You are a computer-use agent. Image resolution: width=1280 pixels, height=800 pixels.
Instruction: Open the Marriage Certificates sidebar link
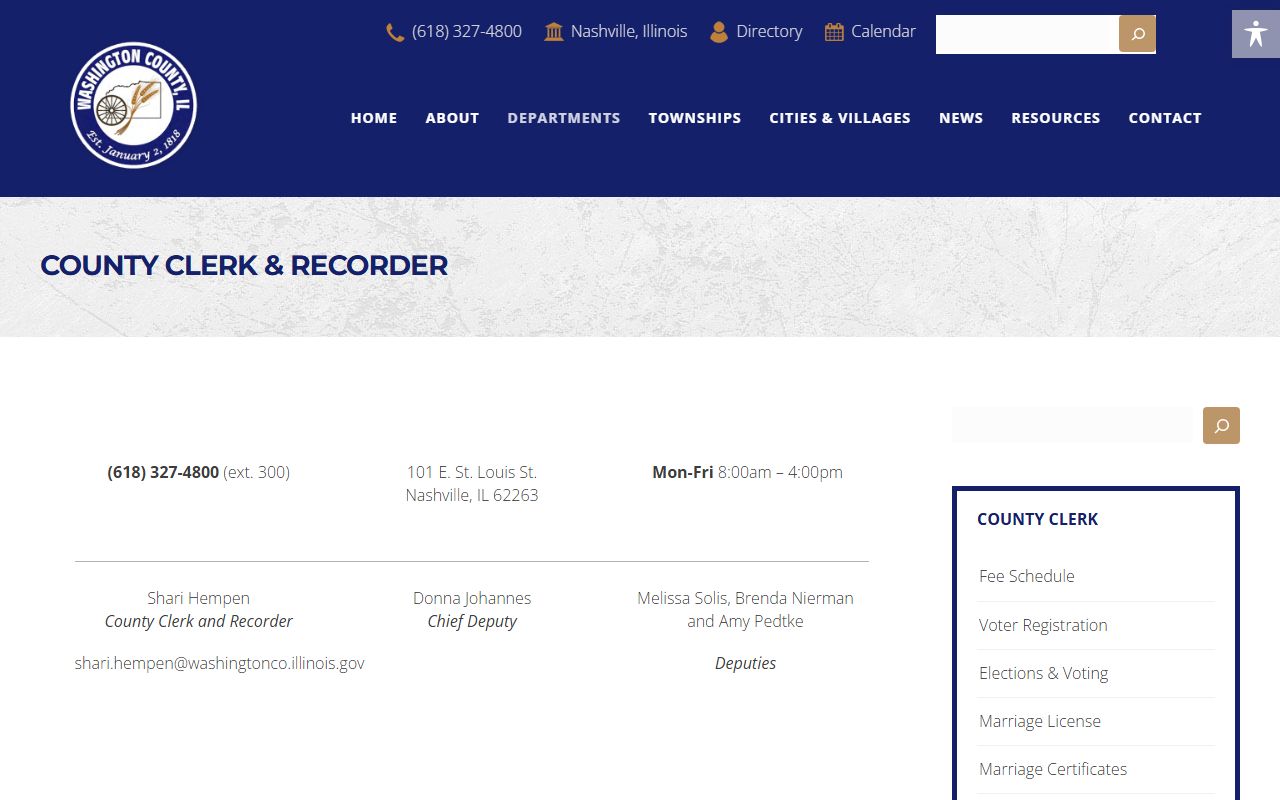click(x=1053, y=769)
